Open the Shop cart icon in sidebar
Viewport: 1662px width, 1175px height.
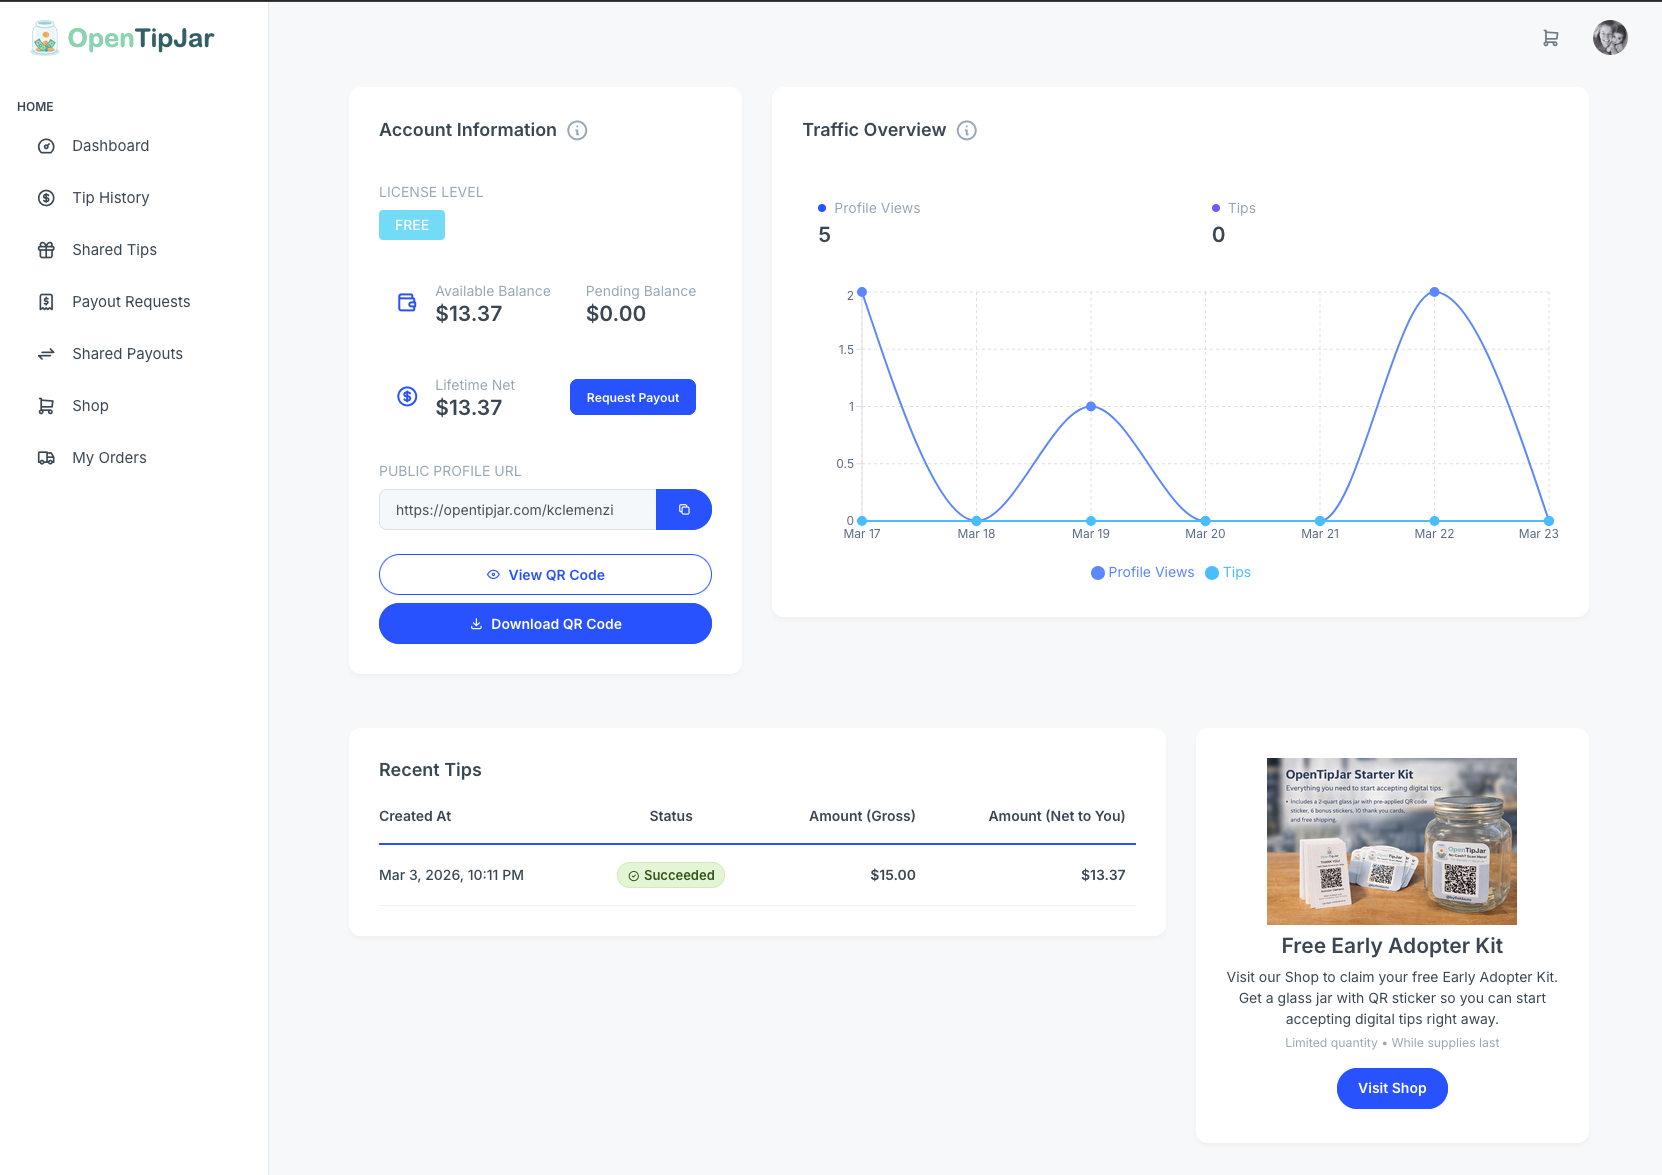47,405
